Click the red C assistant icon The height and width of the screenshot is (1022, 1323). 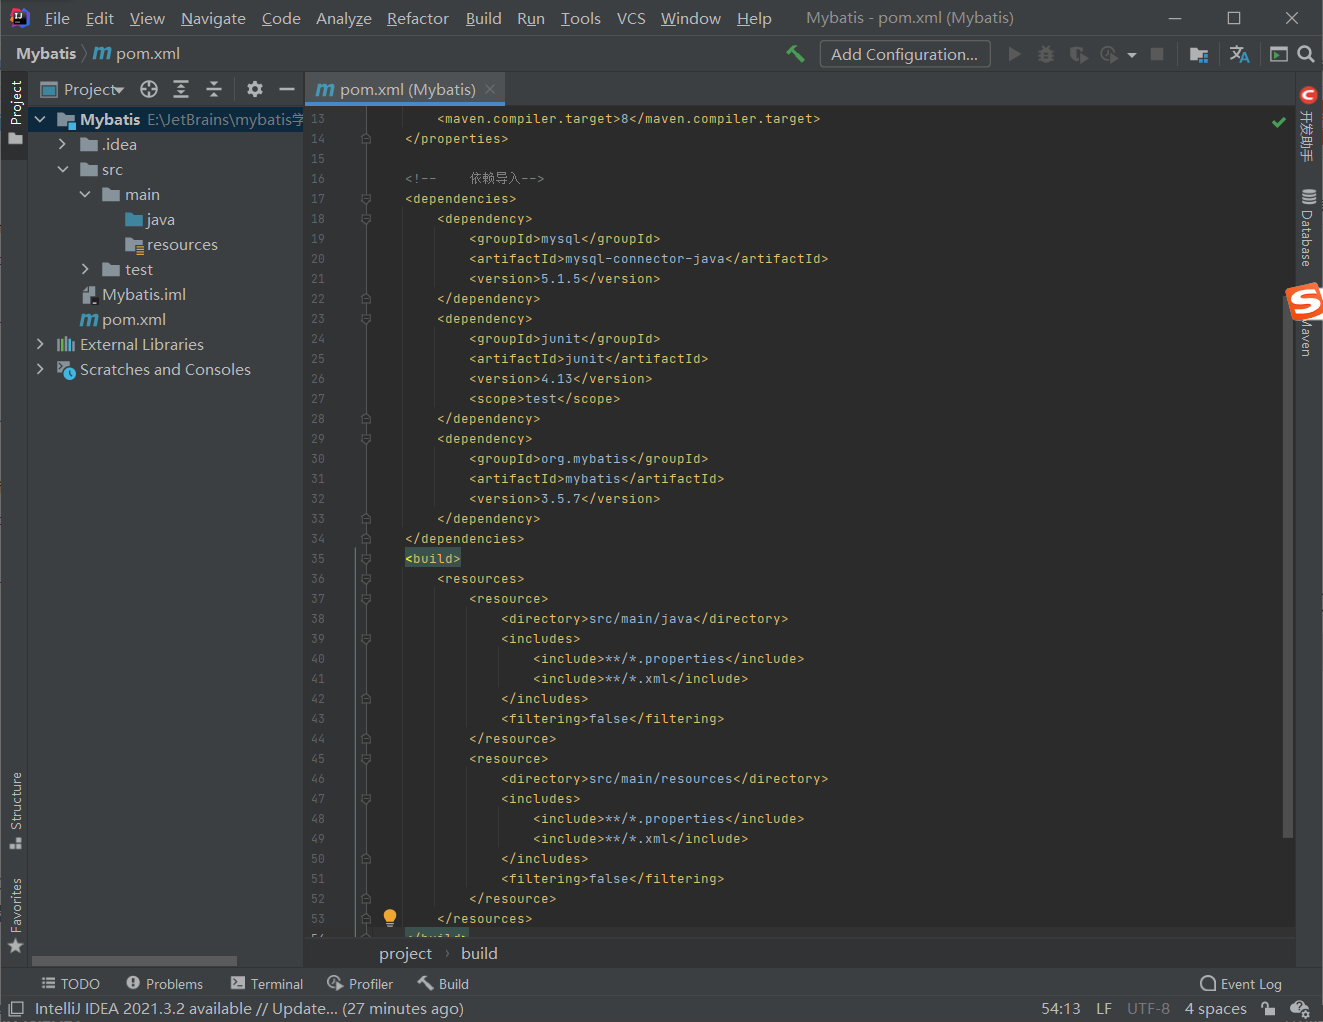click(x=1308, y=95)
